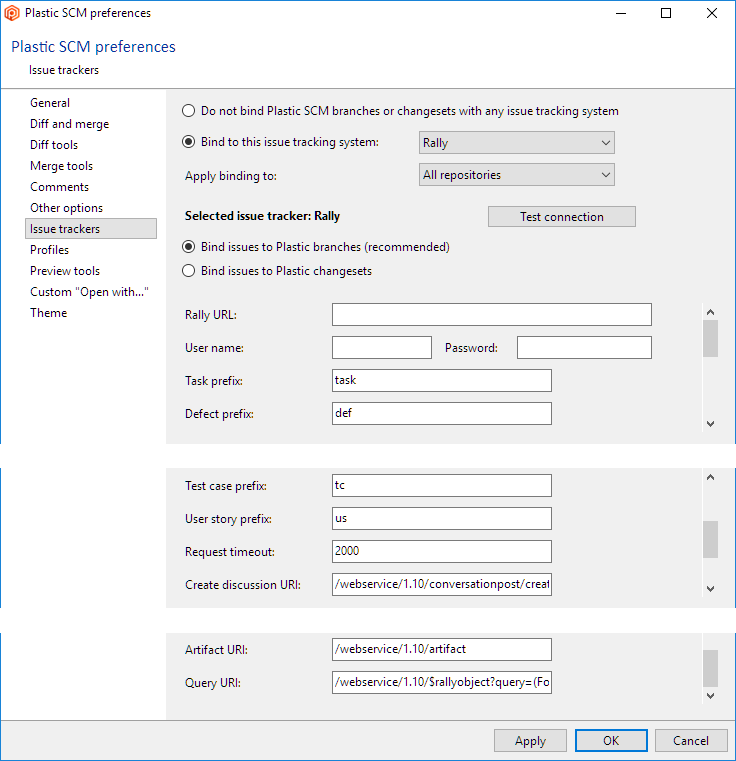
Task: Confirm with the OK button
Action: (611, 741)
